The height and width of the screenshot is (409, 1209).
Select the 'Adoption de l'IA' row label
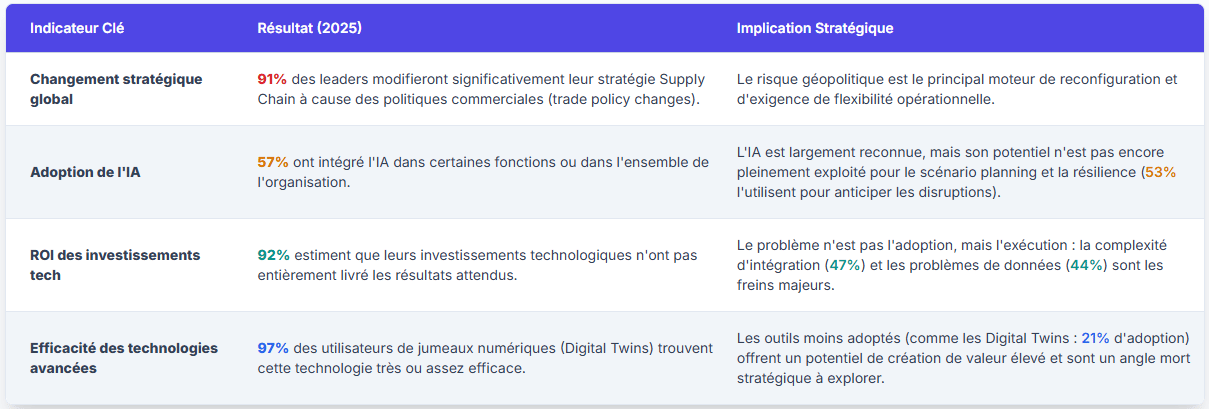[x=85, y=172]
